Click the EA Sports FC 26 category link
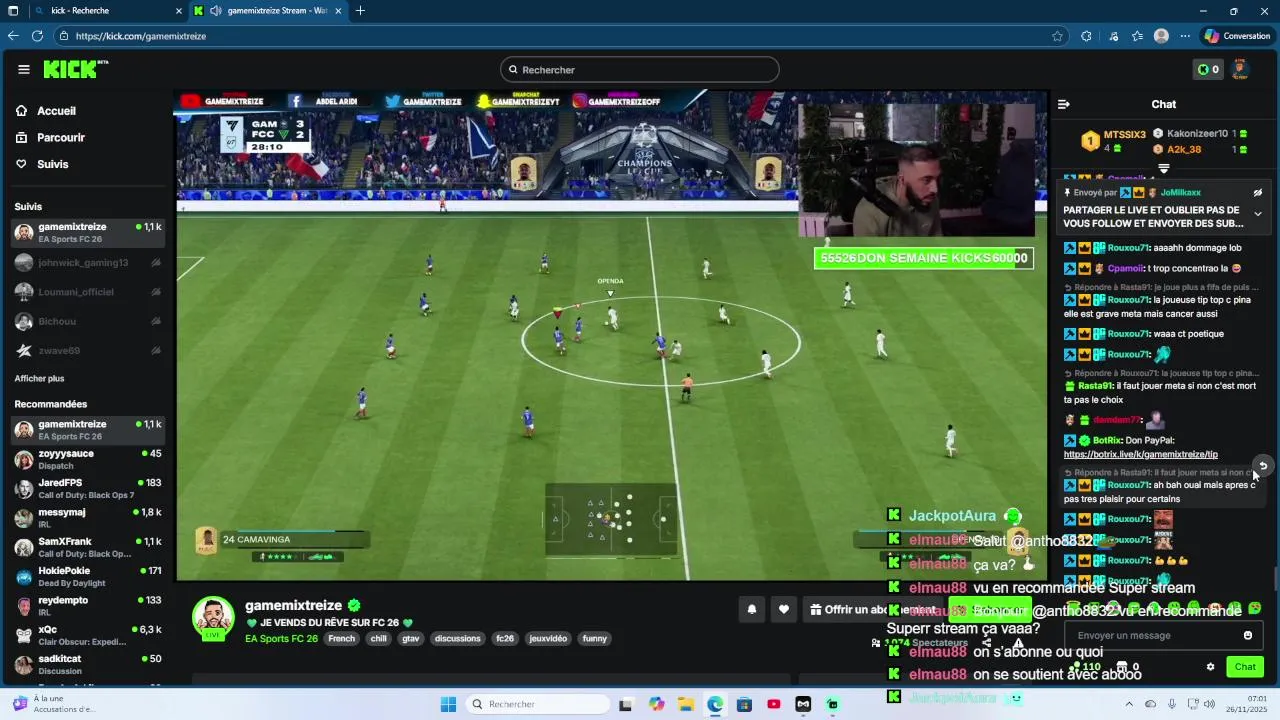Viewport: 1280px width, 720px height. [x=281, y=638]
